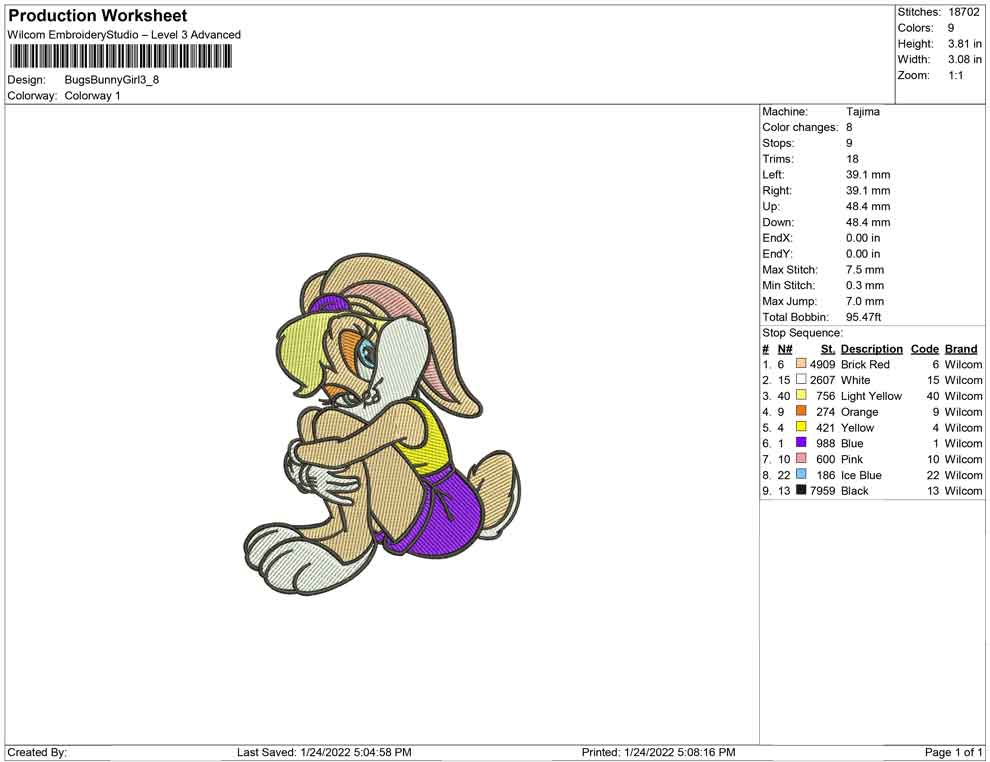Screen dimensions: 990x762
Task: Click the Zoom value '1:1'
Action: (956, 75)
